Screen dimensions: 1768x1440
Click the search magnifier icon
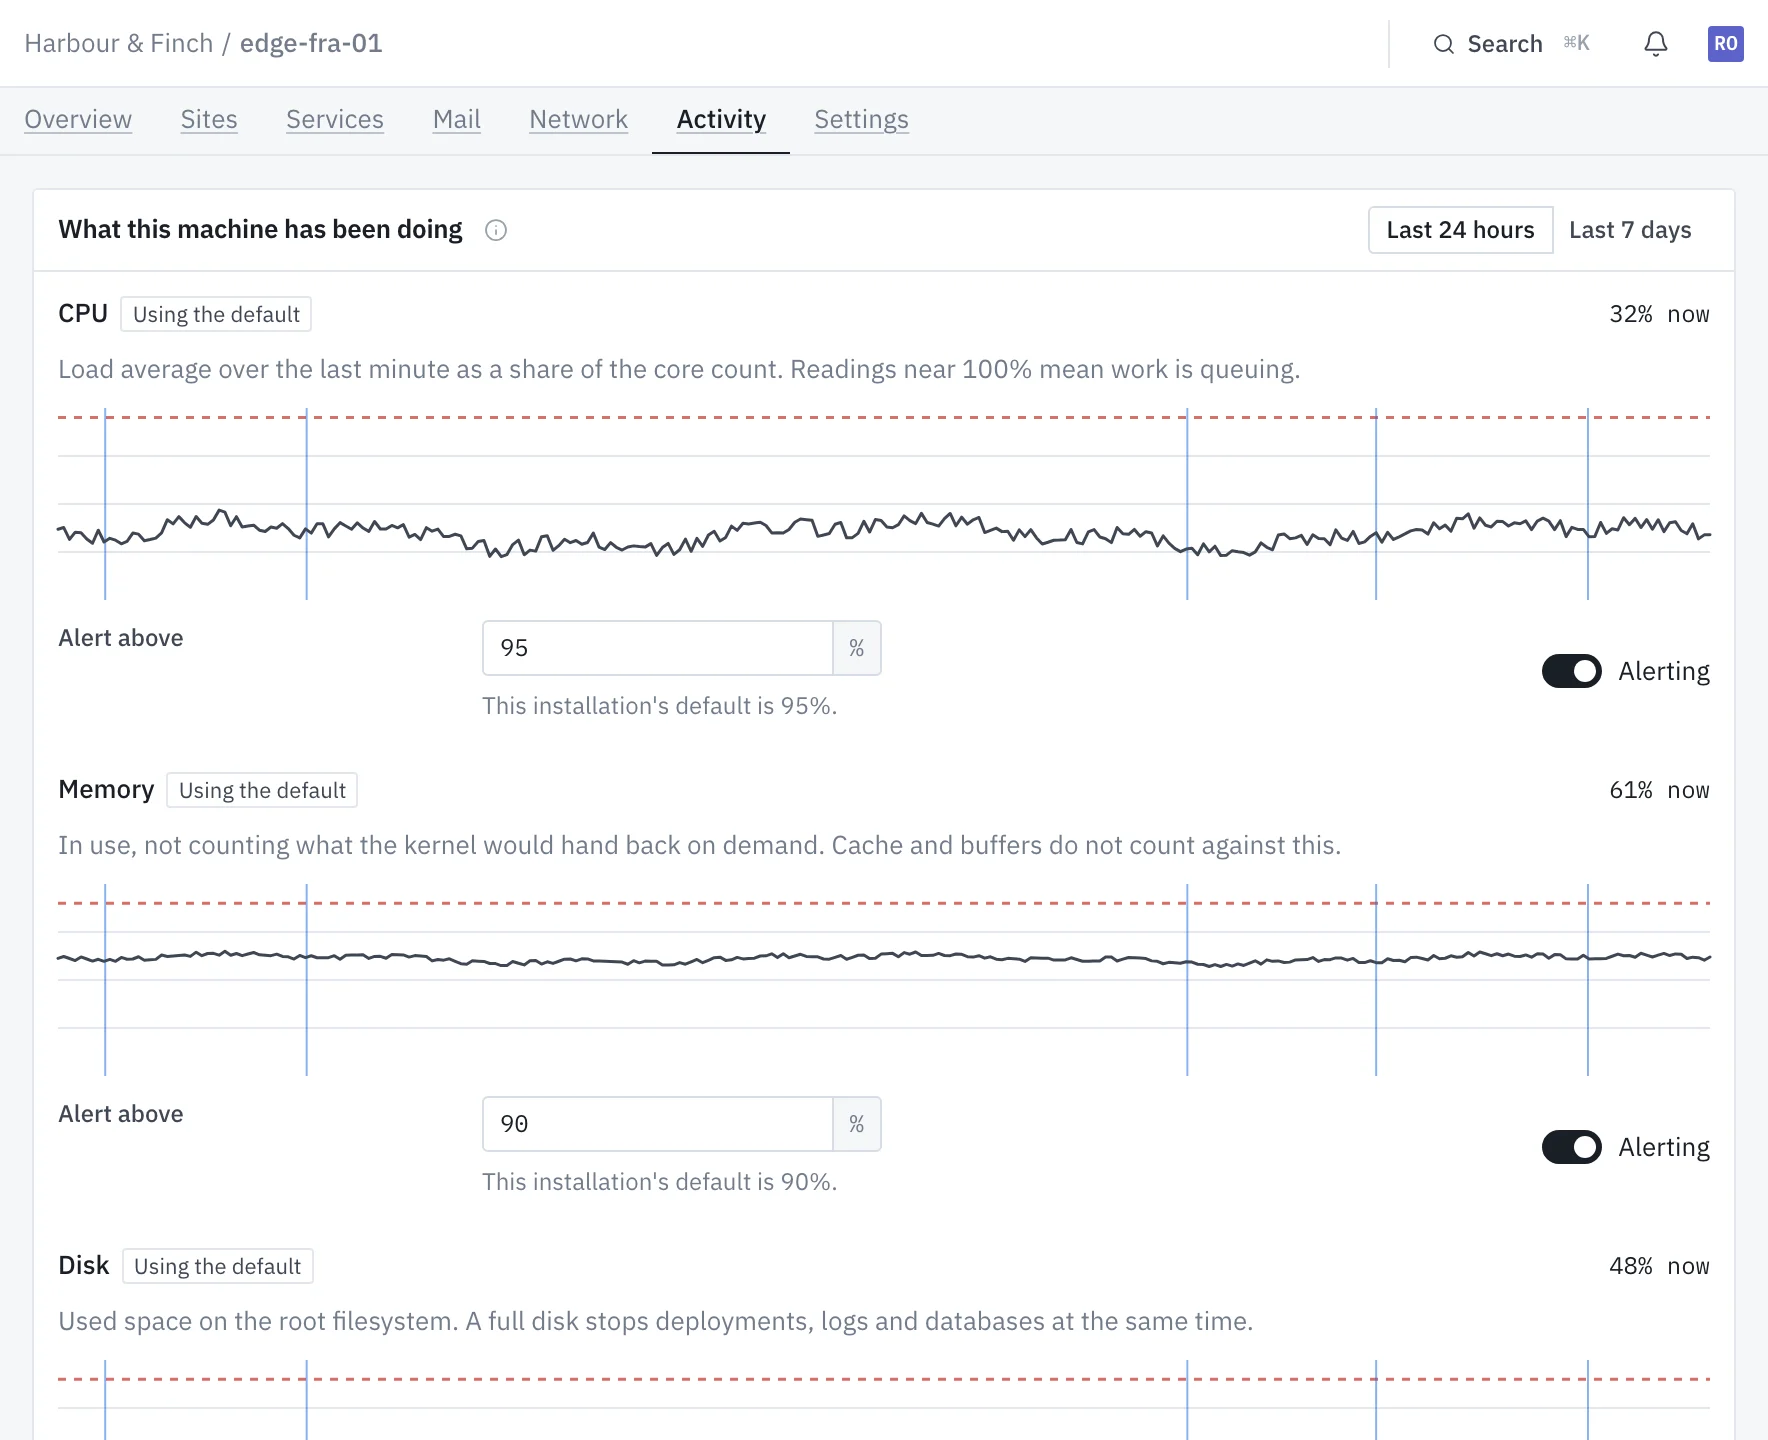[x=1443, y=44]
